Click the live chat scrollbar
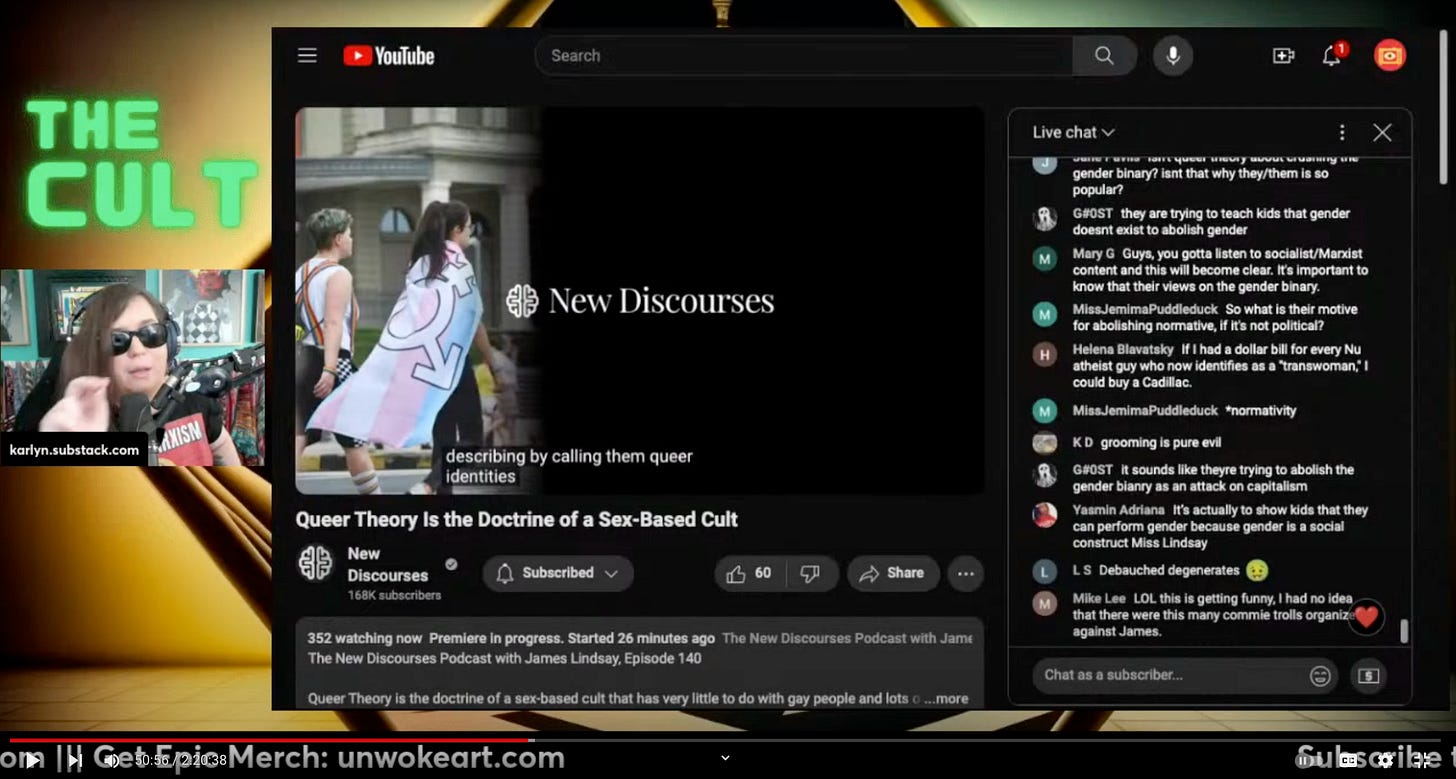 pos(1404,630)
